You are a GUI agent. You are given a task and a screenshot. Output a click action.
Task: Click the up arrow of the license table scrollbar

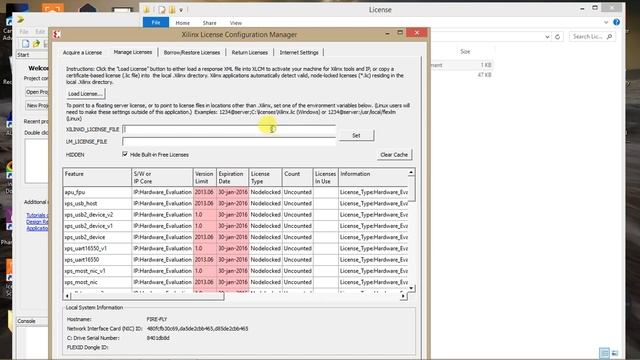click(411, 173)
